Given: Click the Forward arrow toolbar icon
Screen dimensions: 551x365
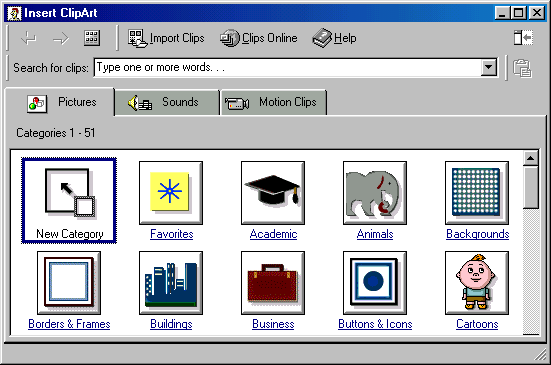Looking at the screenshot, I should 60,38.
